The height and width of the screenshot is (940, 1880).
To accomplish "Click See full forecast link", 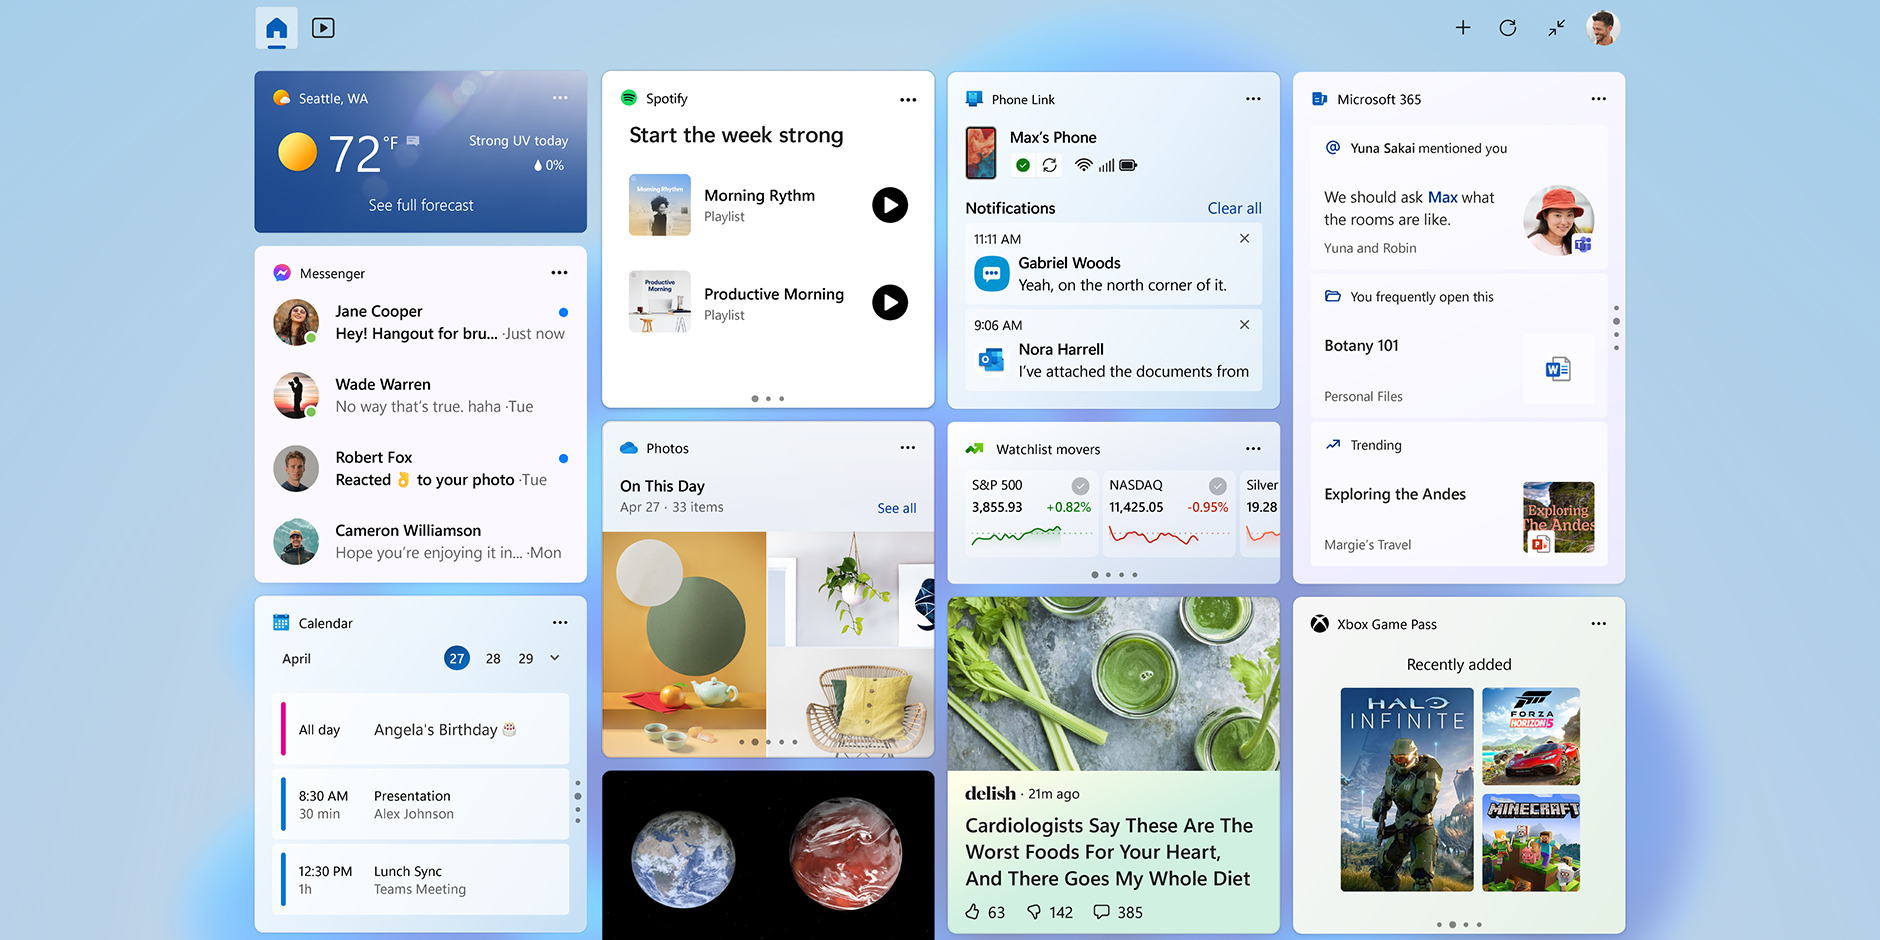I will 421,205.
